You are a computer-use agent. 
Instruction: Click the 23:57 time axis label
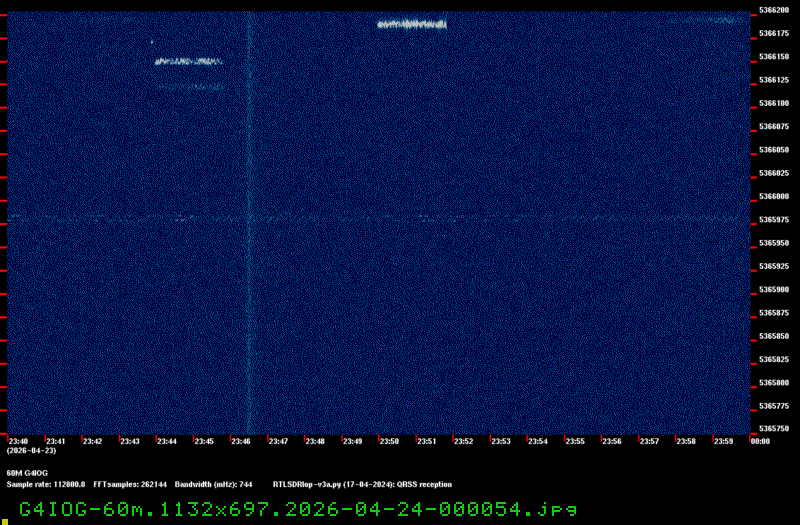(x=649, y=441)
